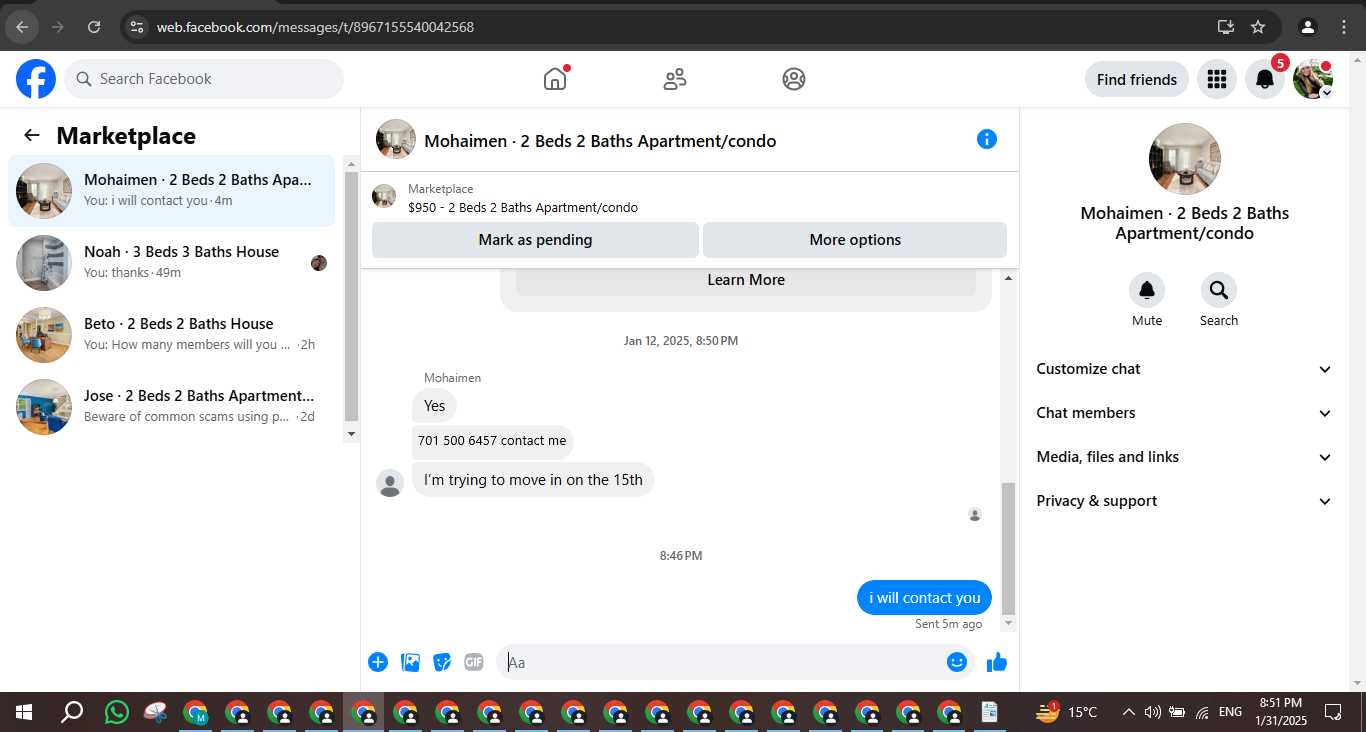View site information icon in address bar
This screenshot has height=732, width=1366.
137,27
